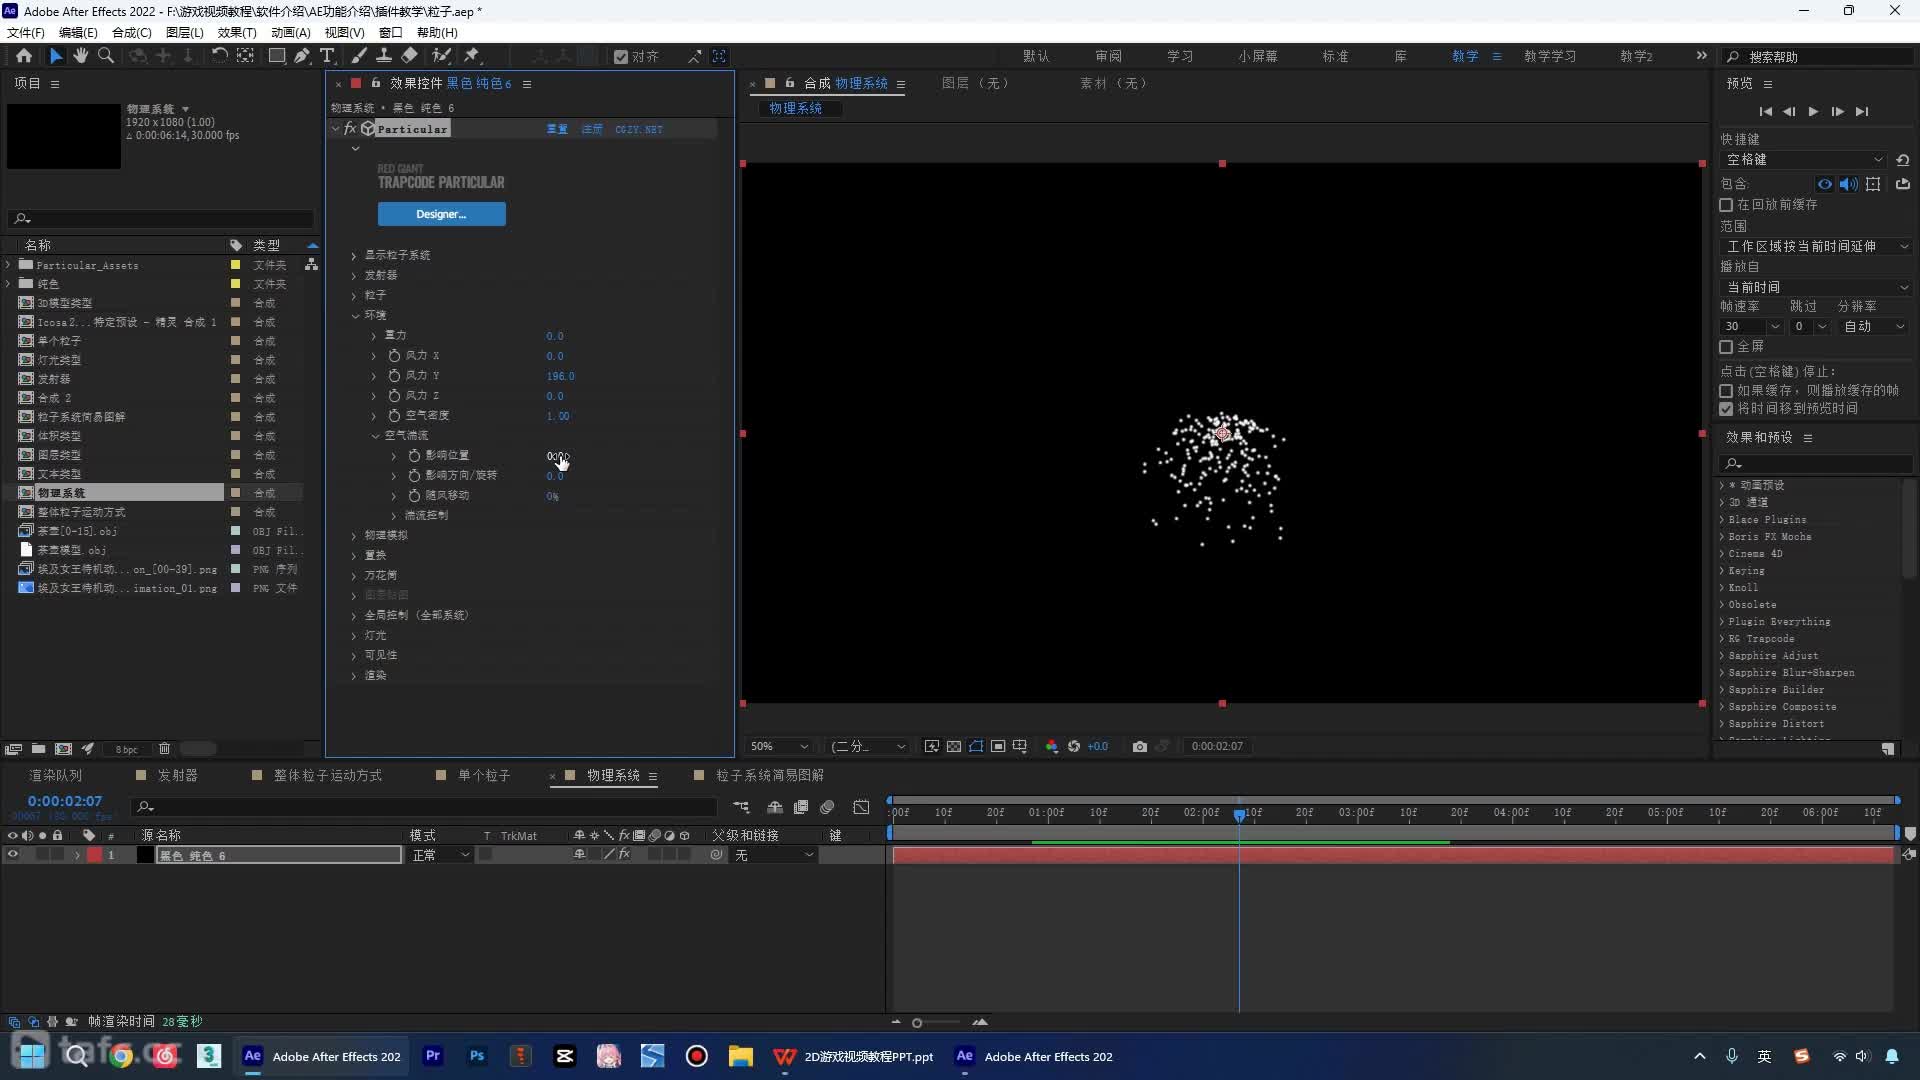Screen dimensions: 1920x1080
Task: Select the 标准 workspace
Action: coord(1335,56)
